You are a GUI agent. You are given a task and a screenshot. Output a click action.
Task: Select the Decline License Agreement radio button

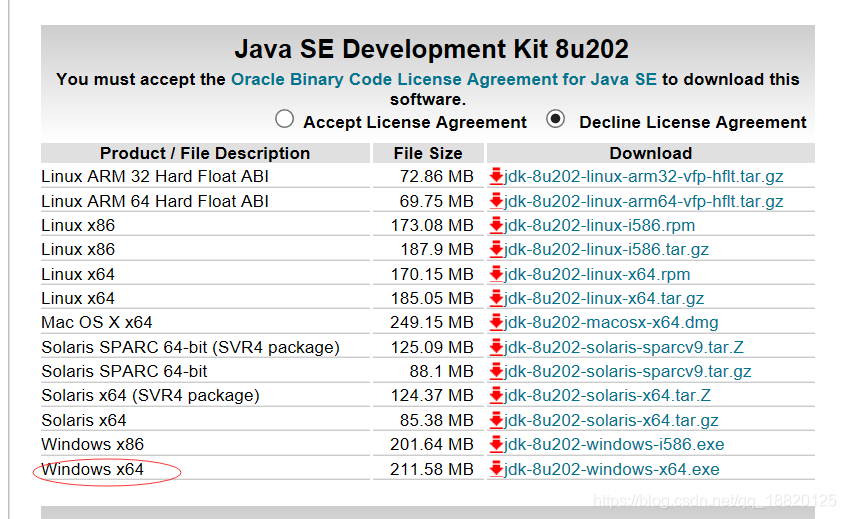point(555,119)
